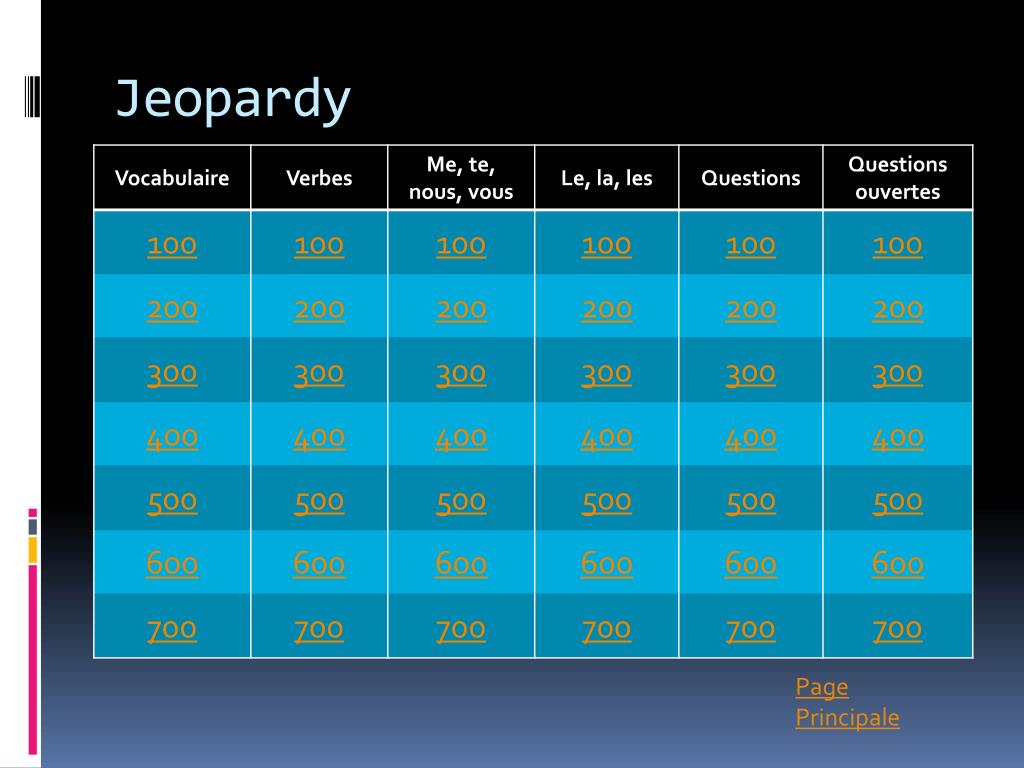The image size is (1024, 768).
Task: Pick the 600 link under Questions column
Action: tap(751, 564)
